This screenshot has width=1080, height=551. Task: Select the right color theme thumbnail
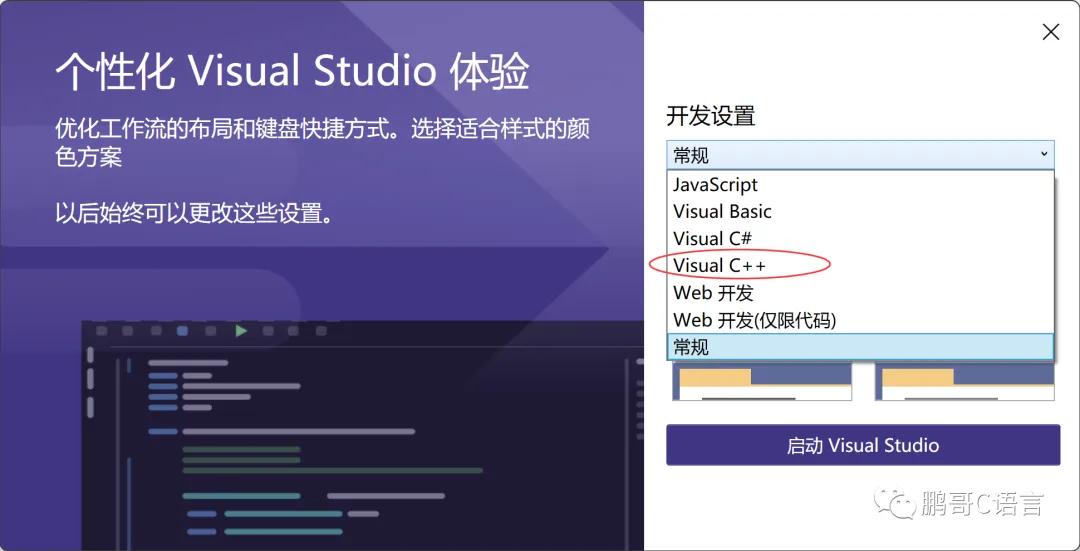tap(964, 382)
